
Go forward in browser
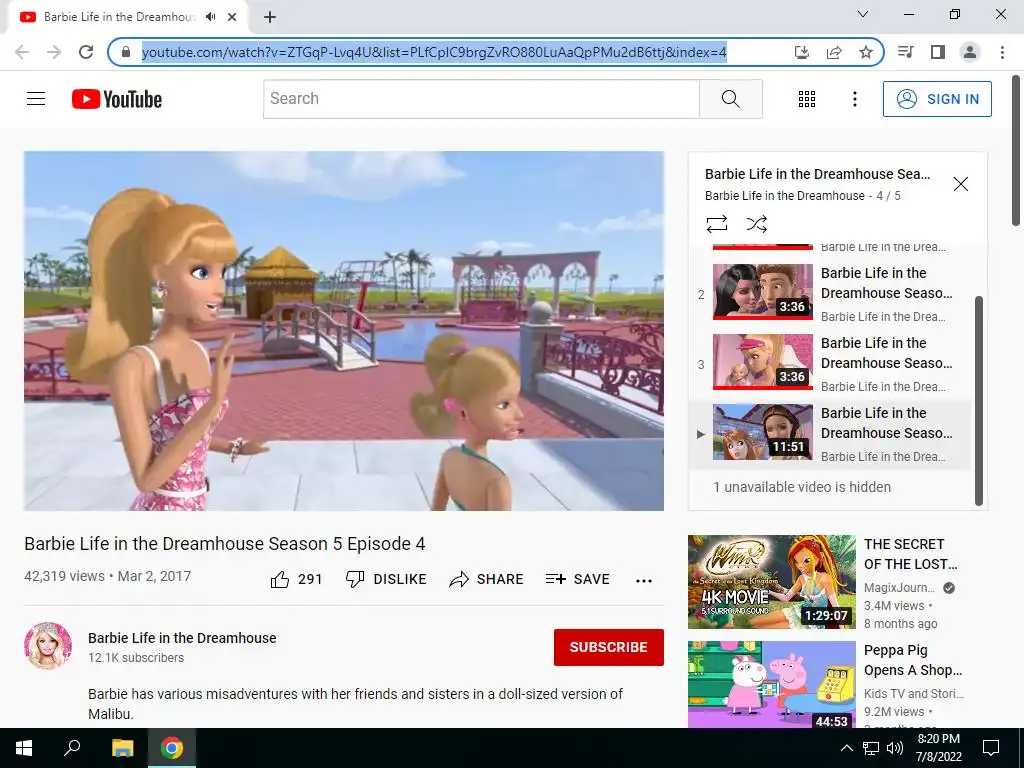[54, 52]
